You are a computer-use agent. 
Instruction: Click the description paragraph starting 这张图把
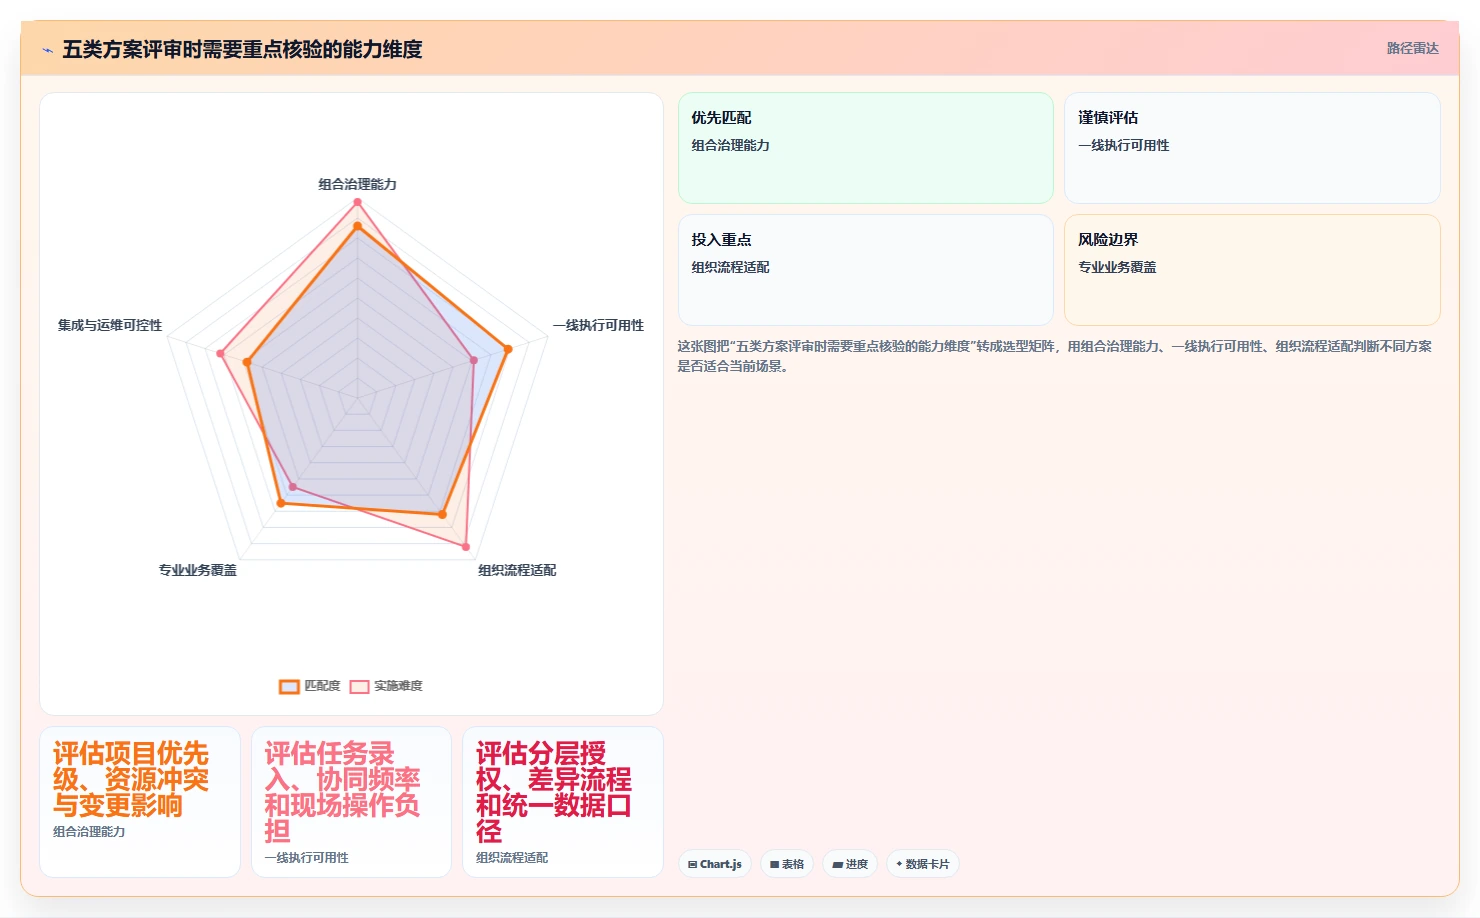click(x=1055, y=356)
